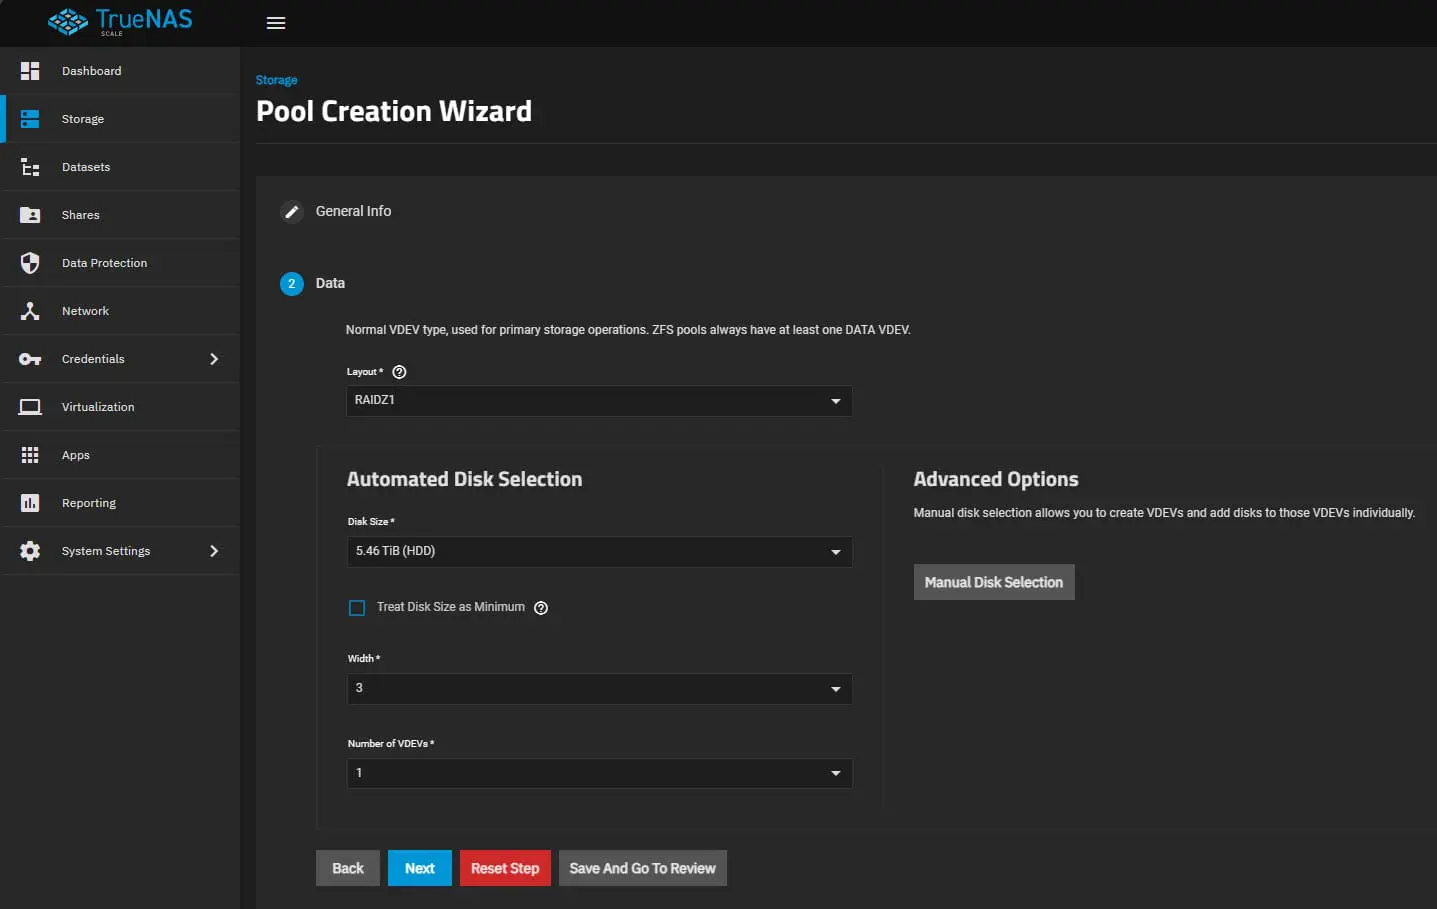Toggle the hamburger sidebar menu icon

pyautogui.click(x=276, y=23)
